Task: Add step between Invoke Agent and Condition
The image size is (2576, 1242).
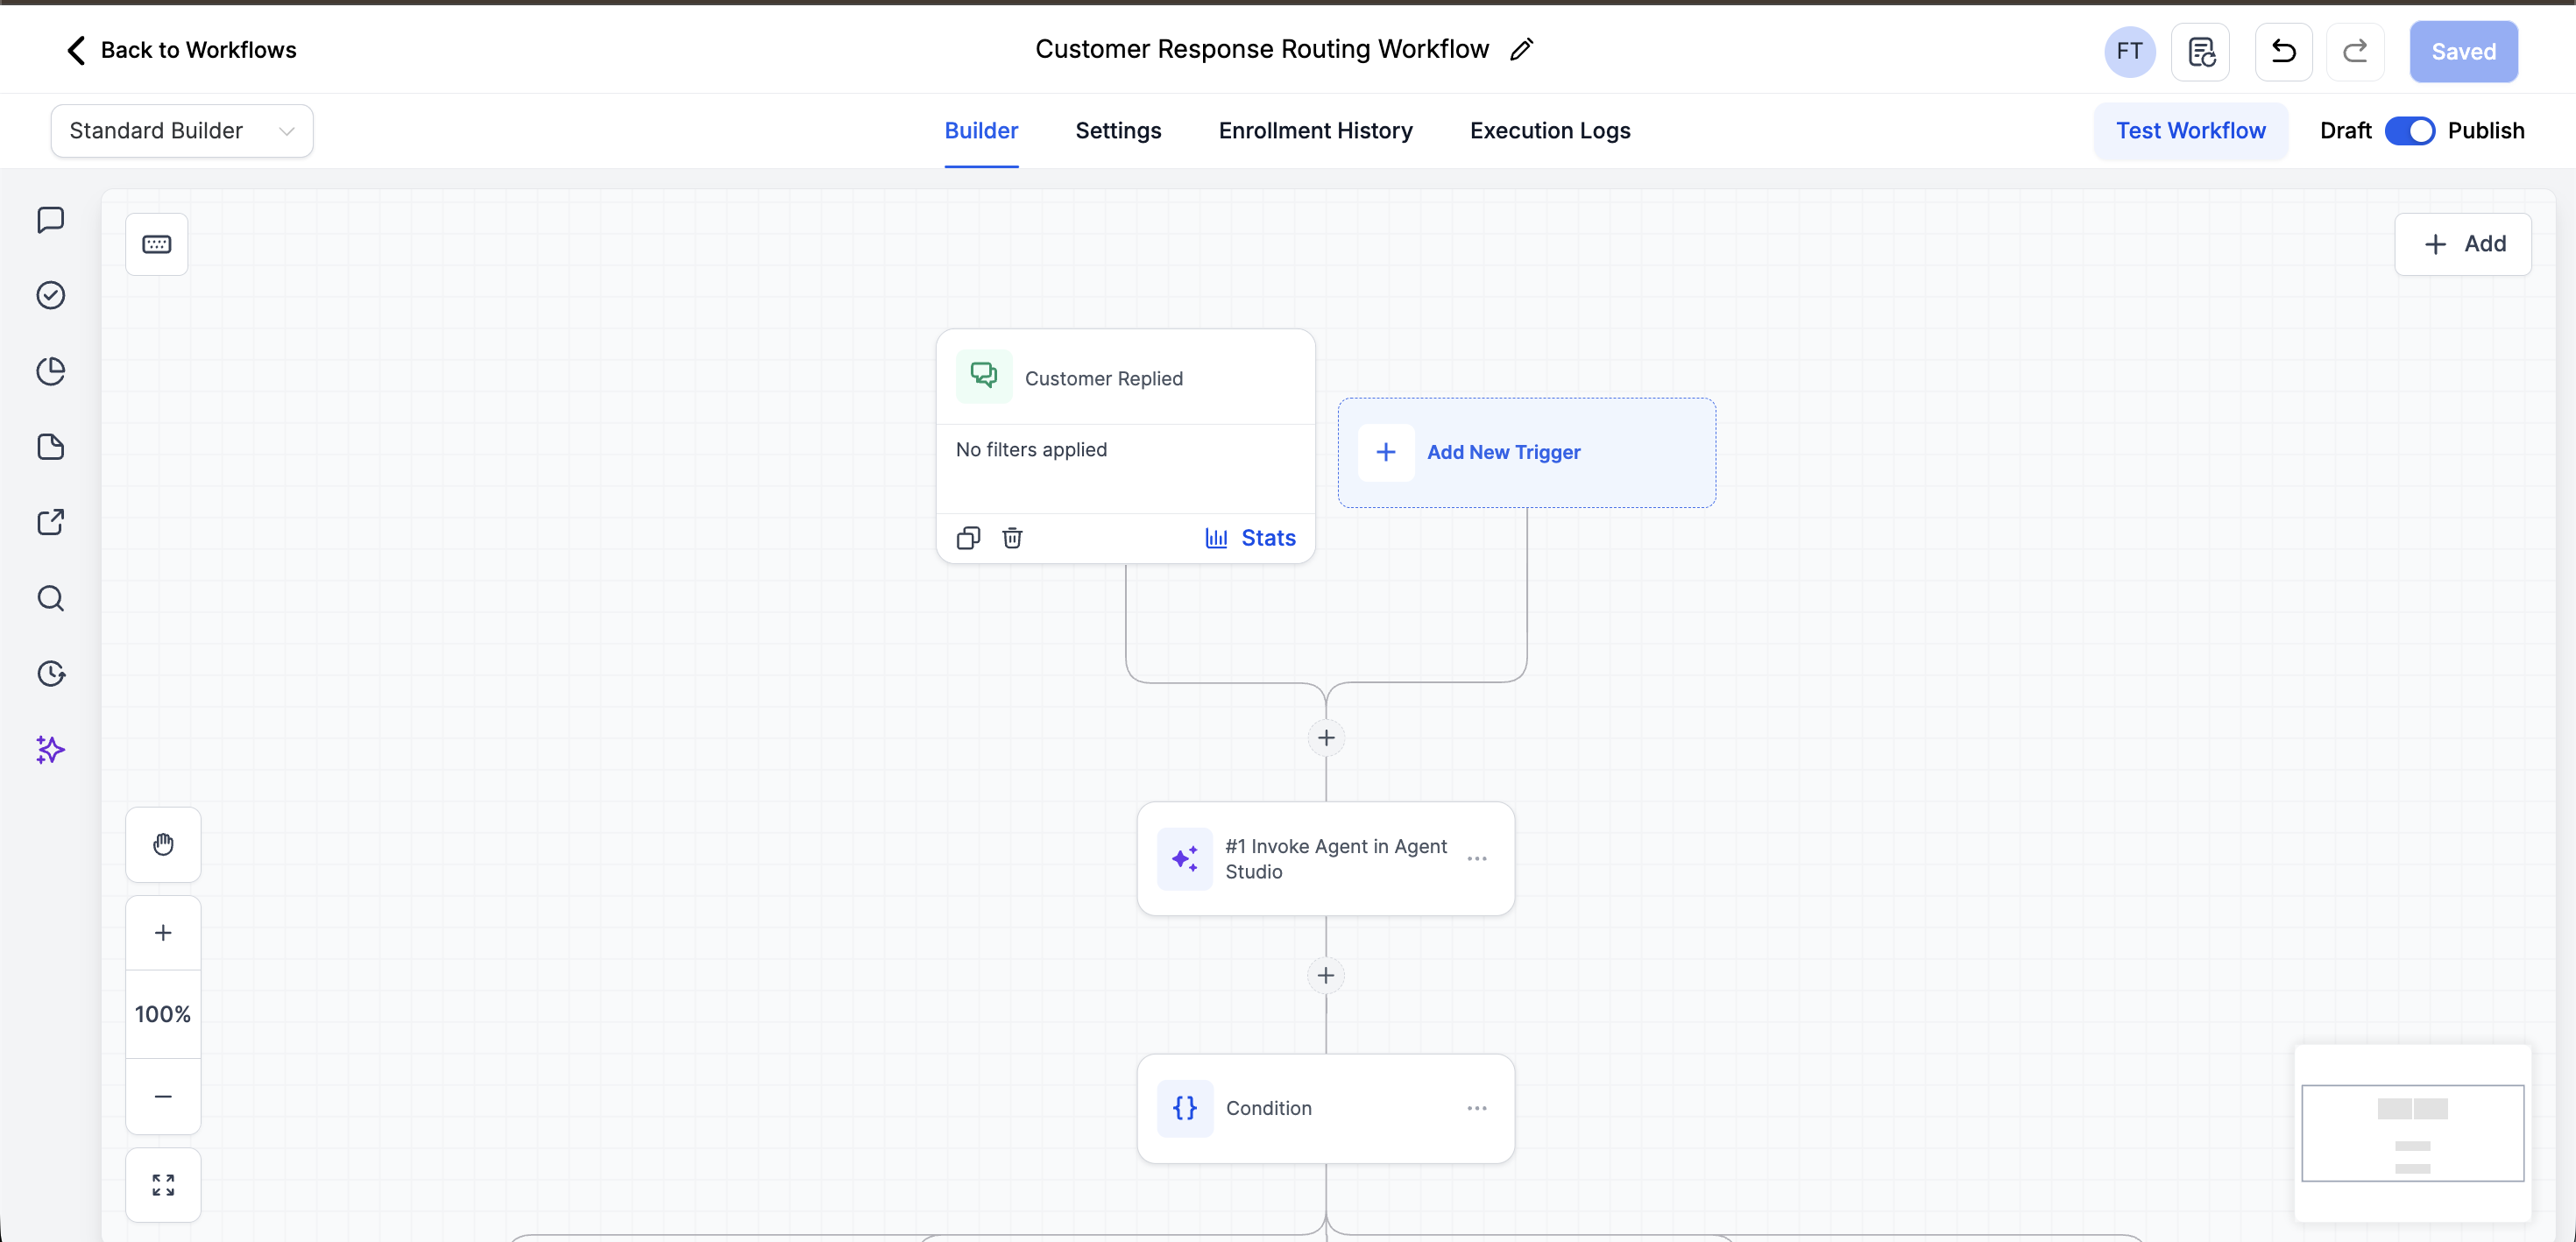Action: (x=1326, y=975)
